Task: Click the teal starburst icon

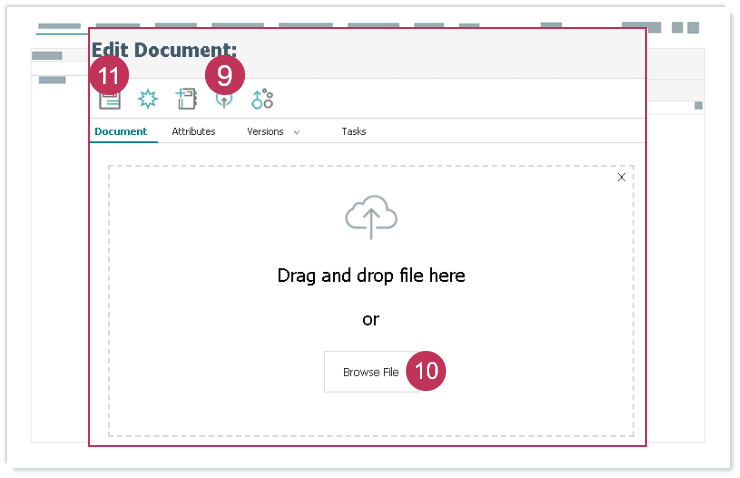Action: point(148,99)
